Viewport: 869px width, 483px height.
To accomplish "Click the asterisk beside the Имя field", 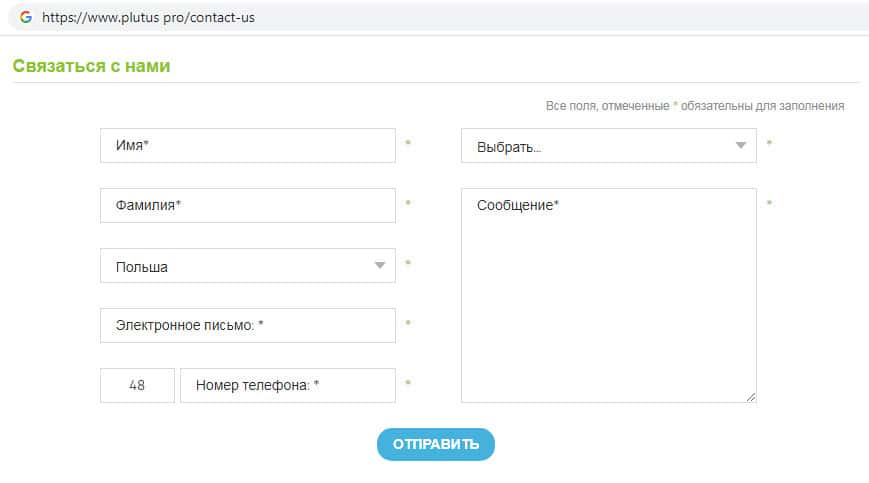I will (x=408, y=144).
